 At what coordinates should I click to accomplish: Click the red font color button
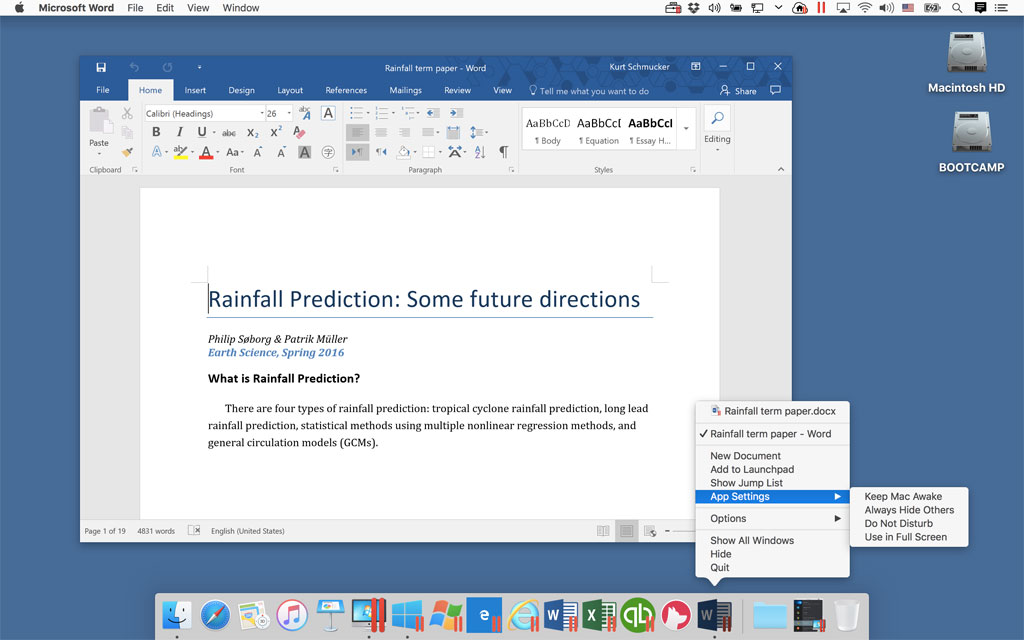[206, 152]
